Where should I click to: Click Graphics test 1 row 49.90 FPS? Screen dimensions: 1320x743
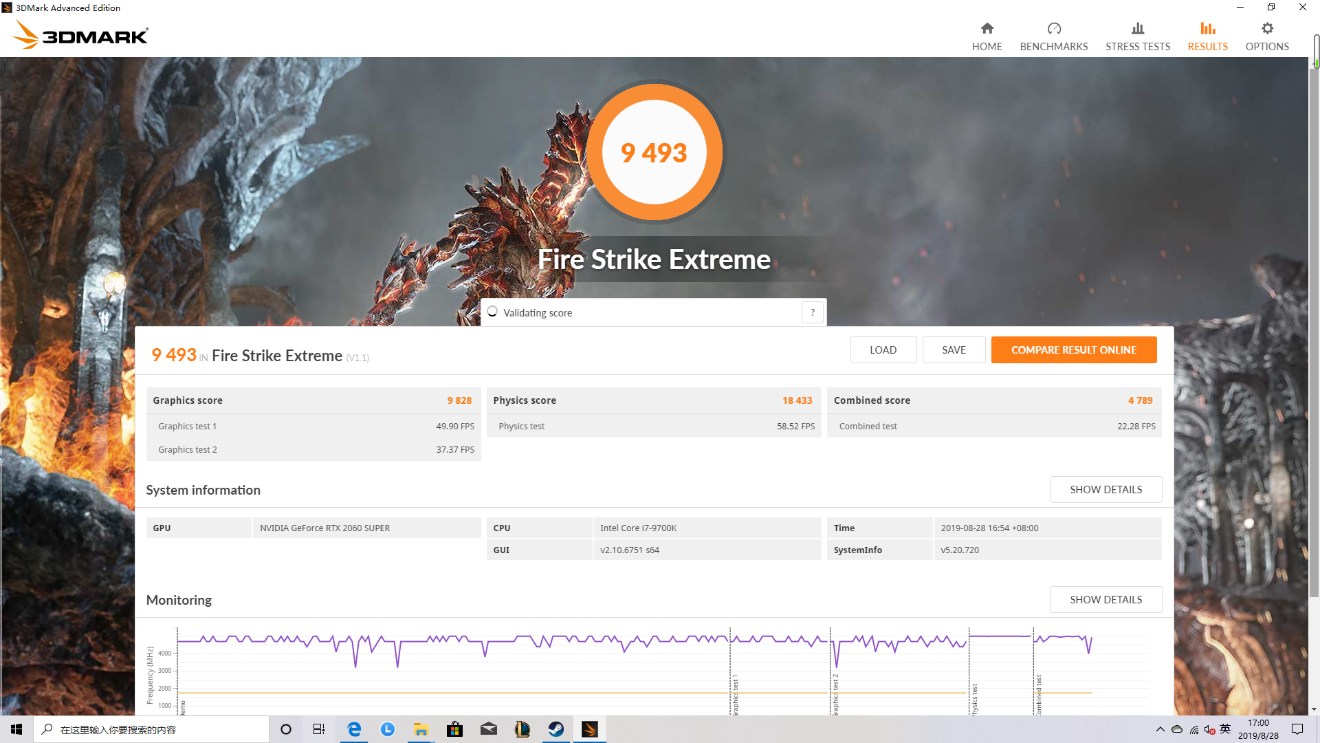pyautogui.click(x=314, y=426)
